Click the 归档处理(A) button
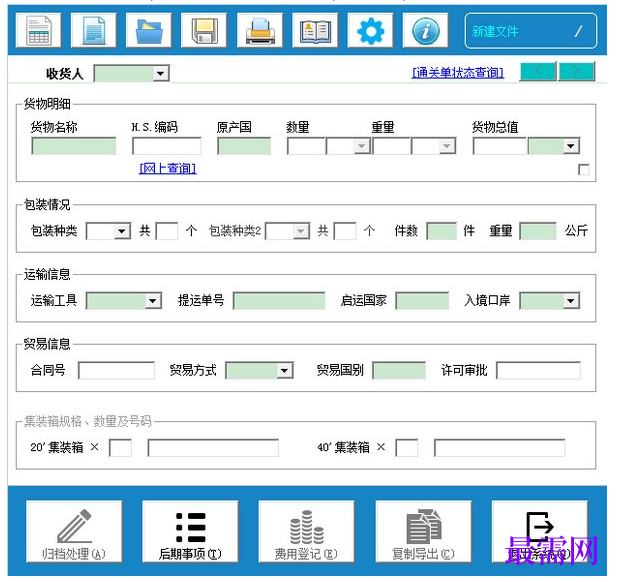617x582 pixels. [x=74, y=532]
